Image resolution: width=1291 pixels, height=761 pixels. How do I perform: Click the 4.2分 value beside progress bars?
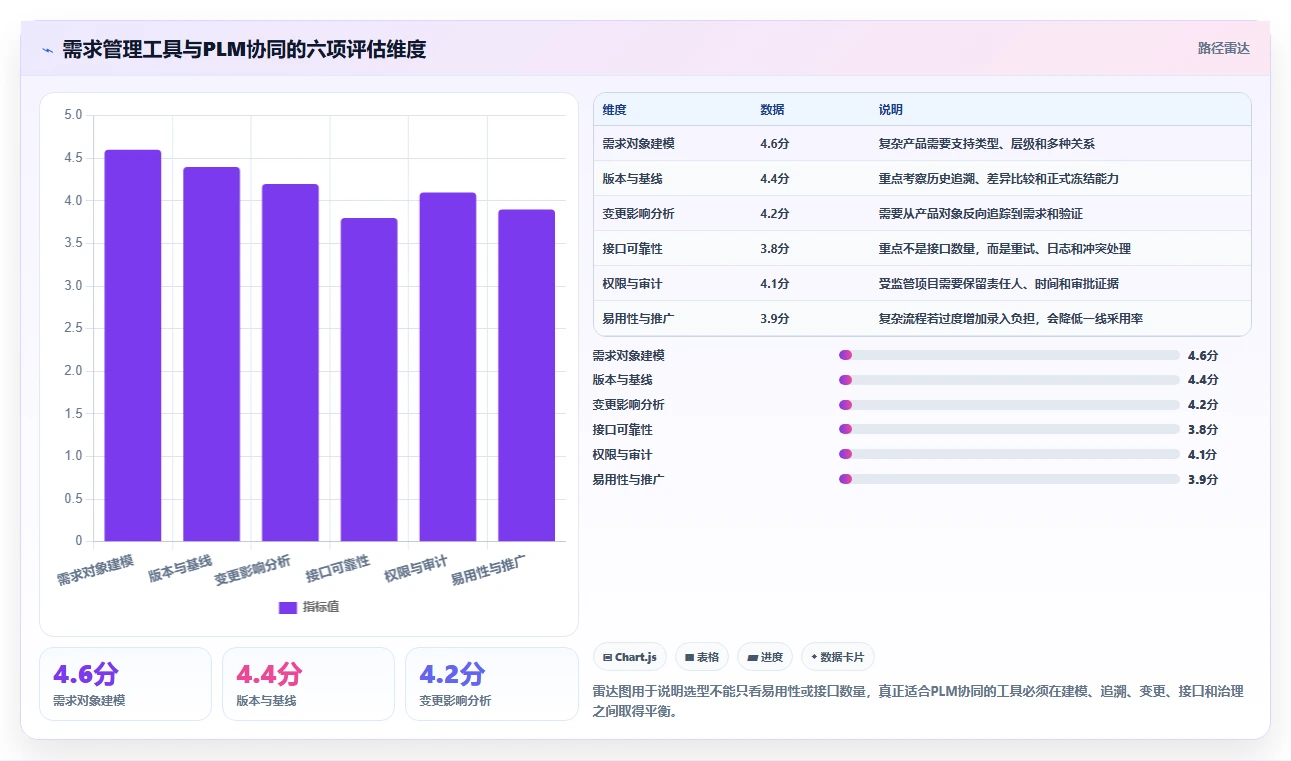click(x=1203, y=405)
